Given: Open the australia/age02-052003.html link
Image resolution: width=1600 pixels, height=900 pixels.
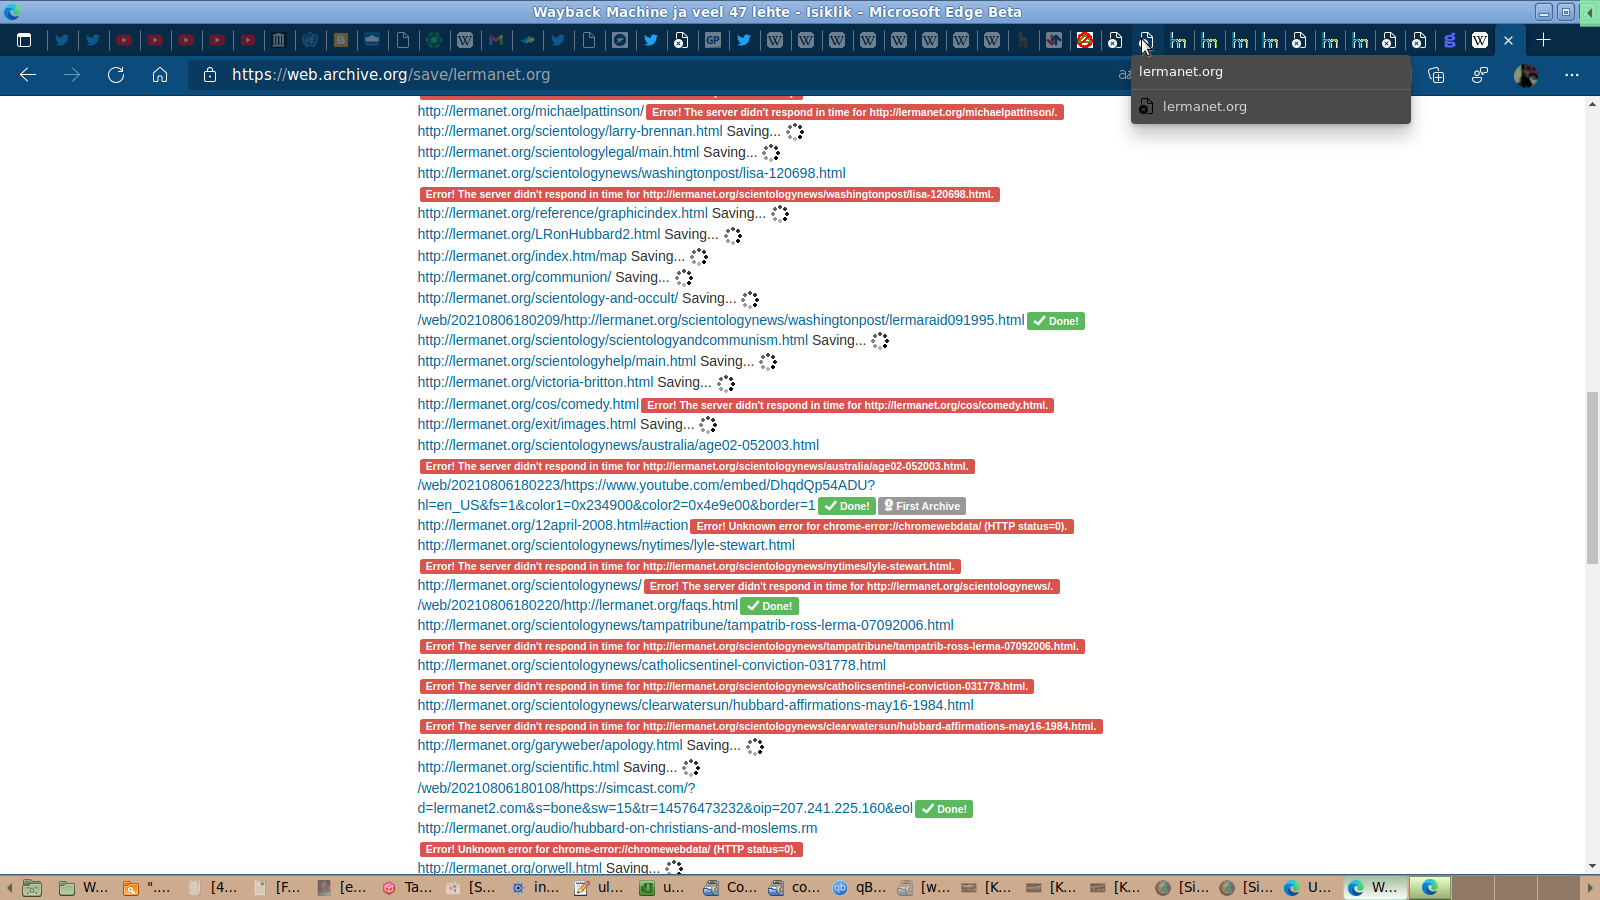Looking at the screenshot, I should tap(618, 445).
